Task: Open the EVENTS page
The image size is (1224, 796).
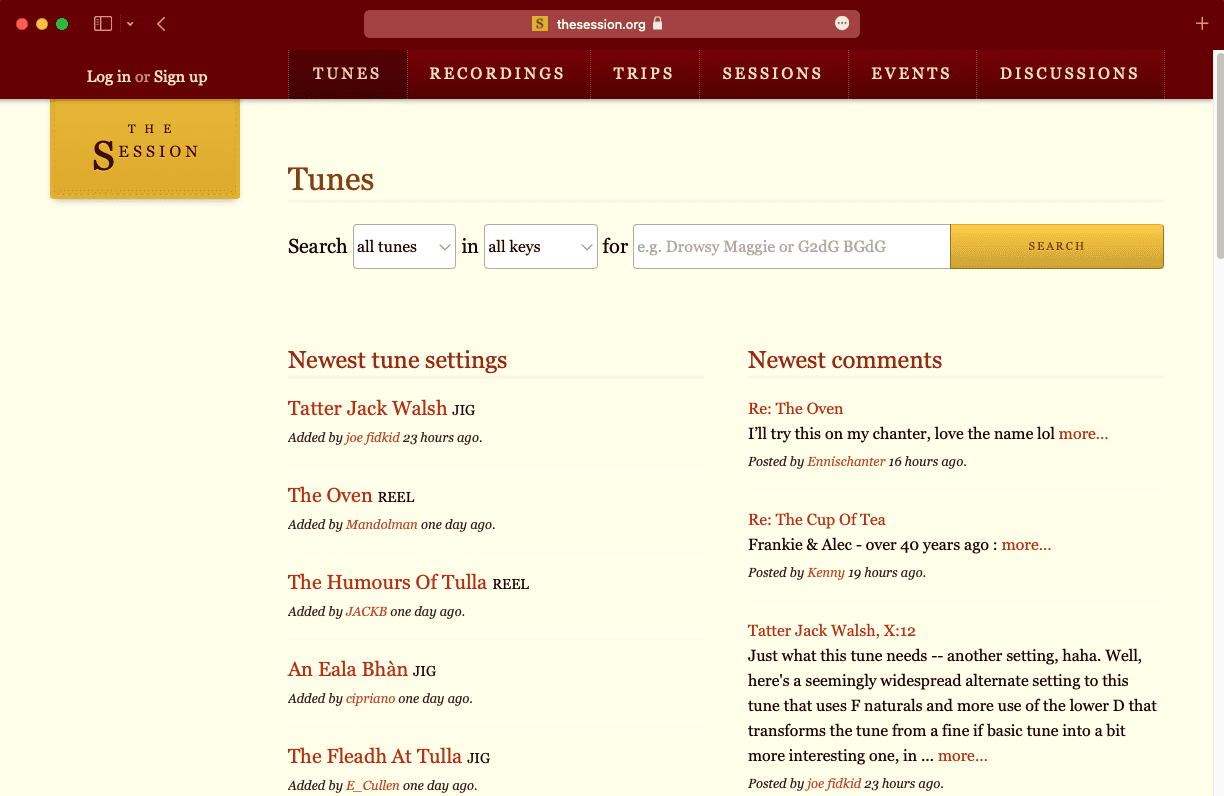Action: click(x=911, y=73)
